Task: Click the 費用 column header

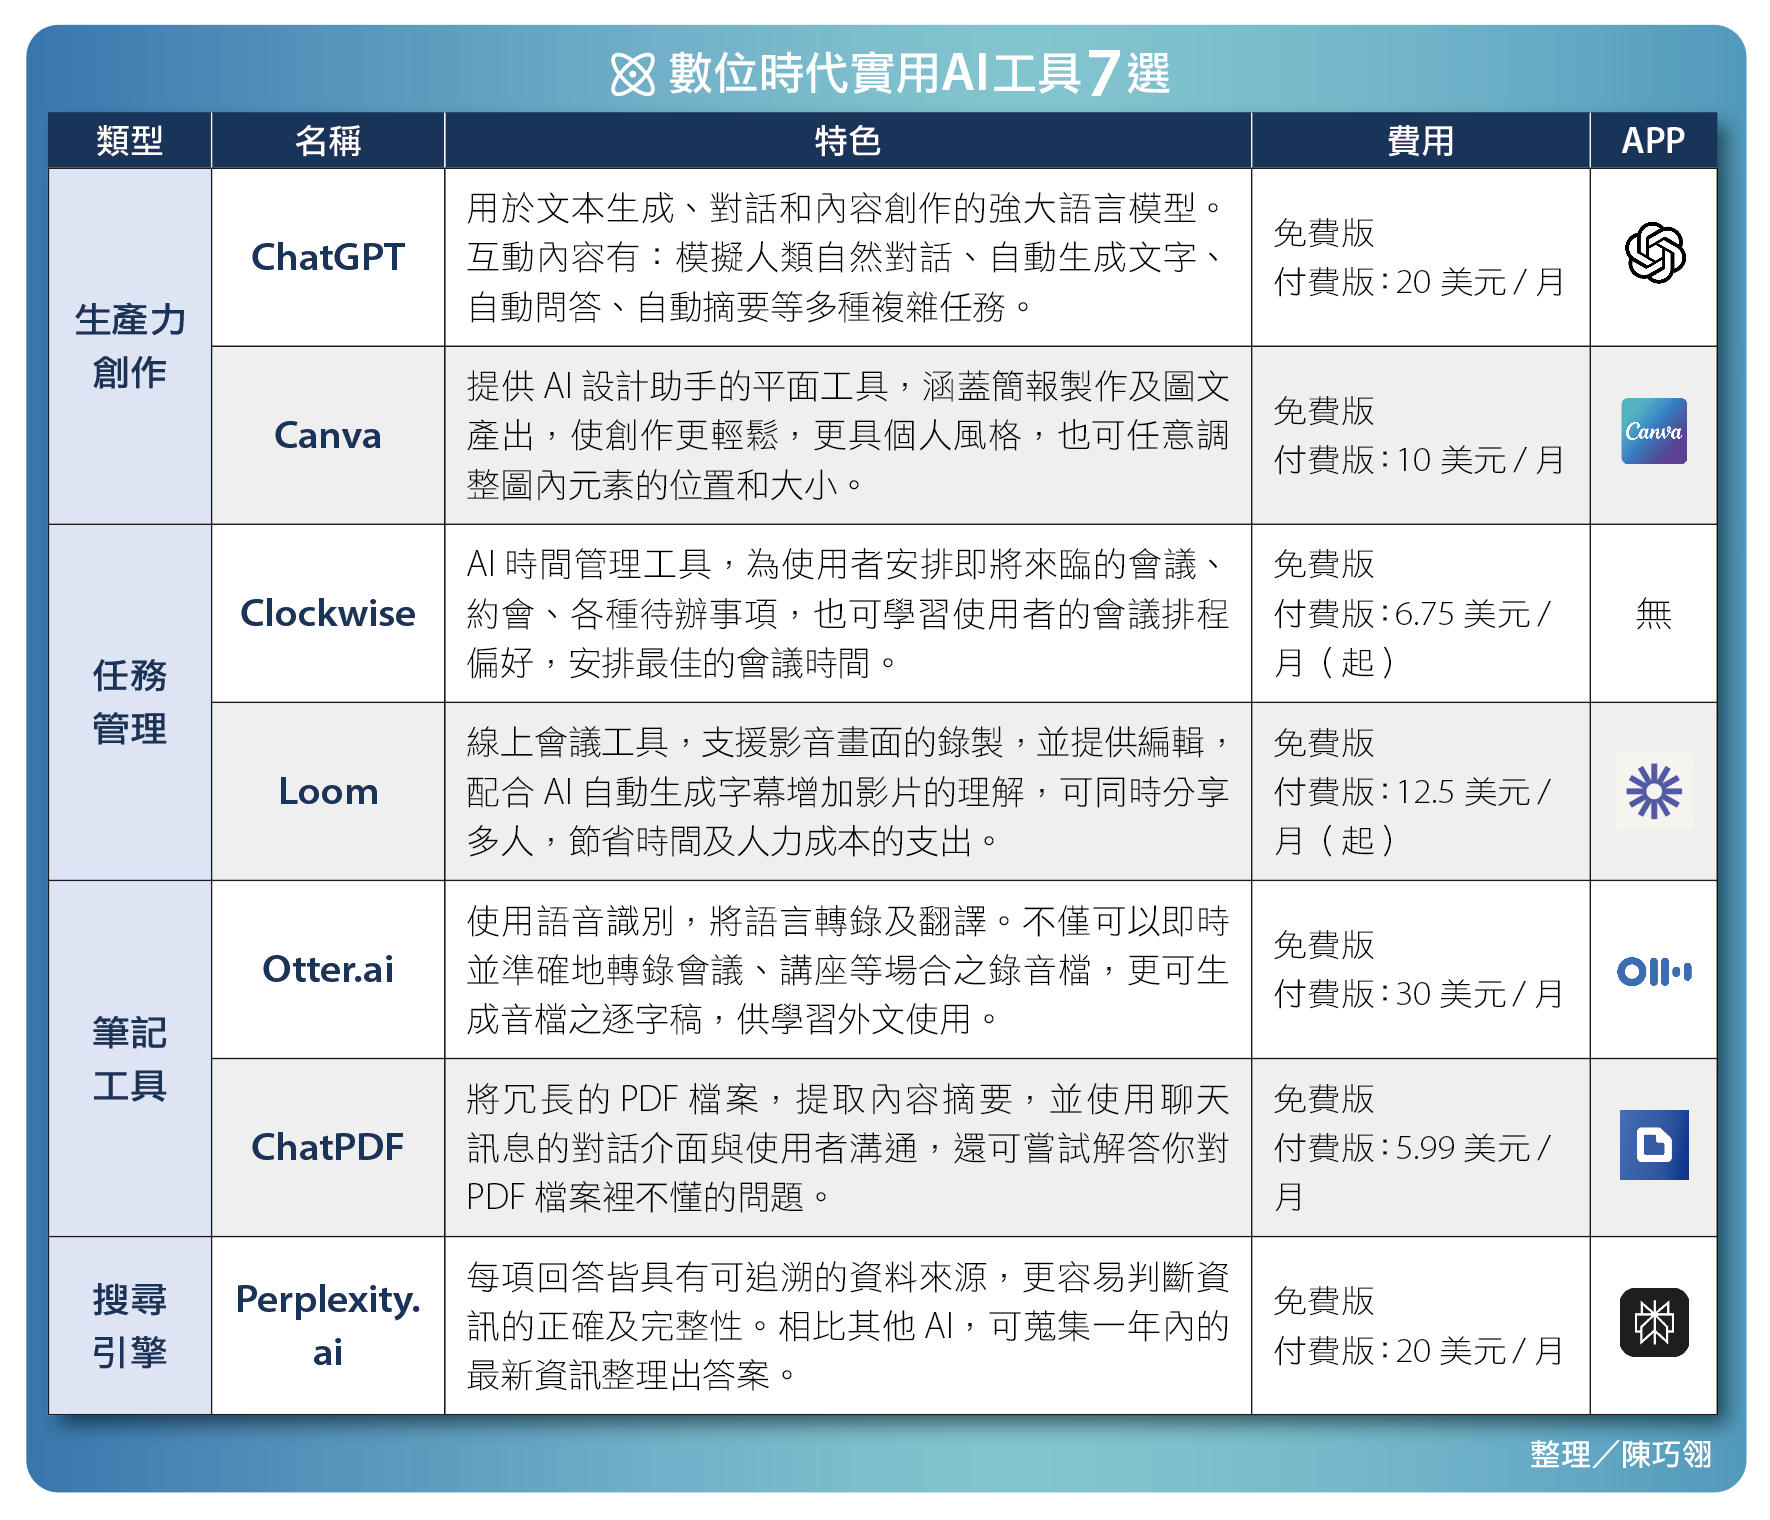Action: tap(1421, 140)
